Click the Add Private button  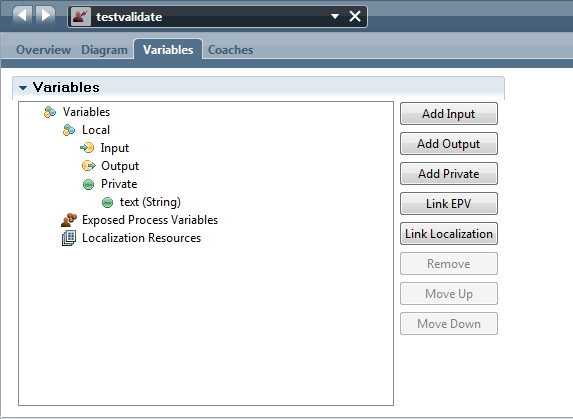click(449, 174)
